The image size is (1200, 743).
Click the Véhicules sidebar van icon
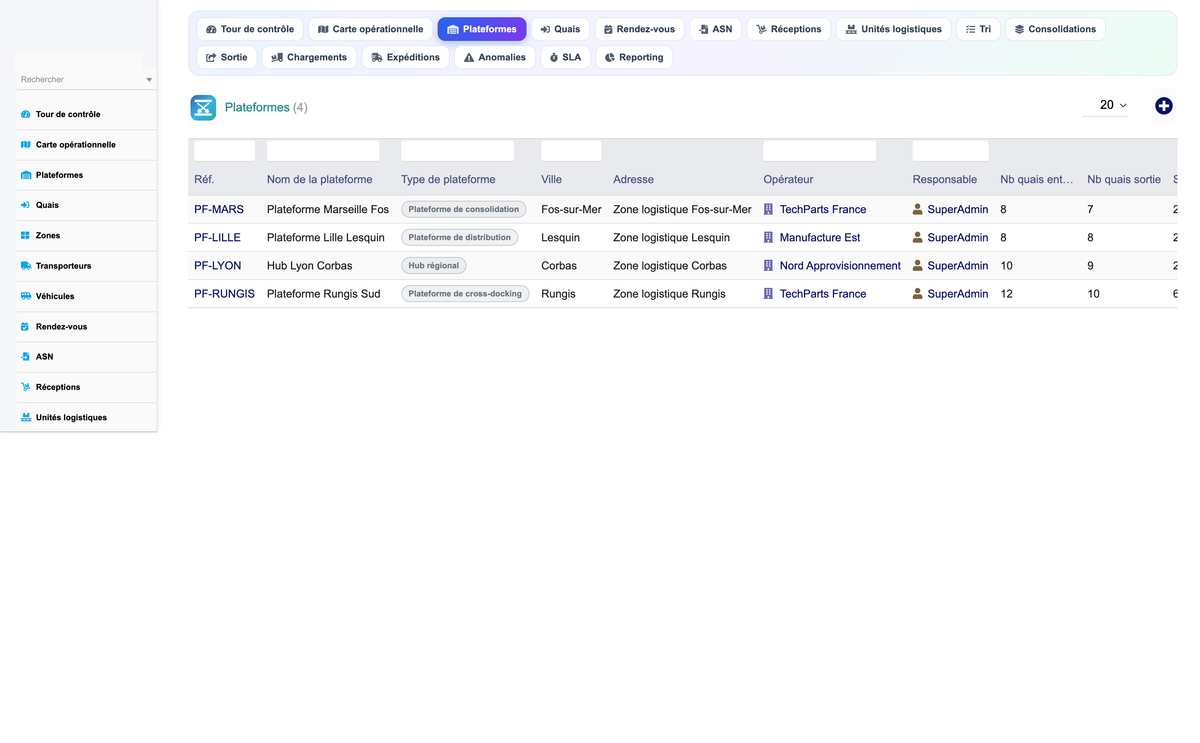tap(26, 296)
